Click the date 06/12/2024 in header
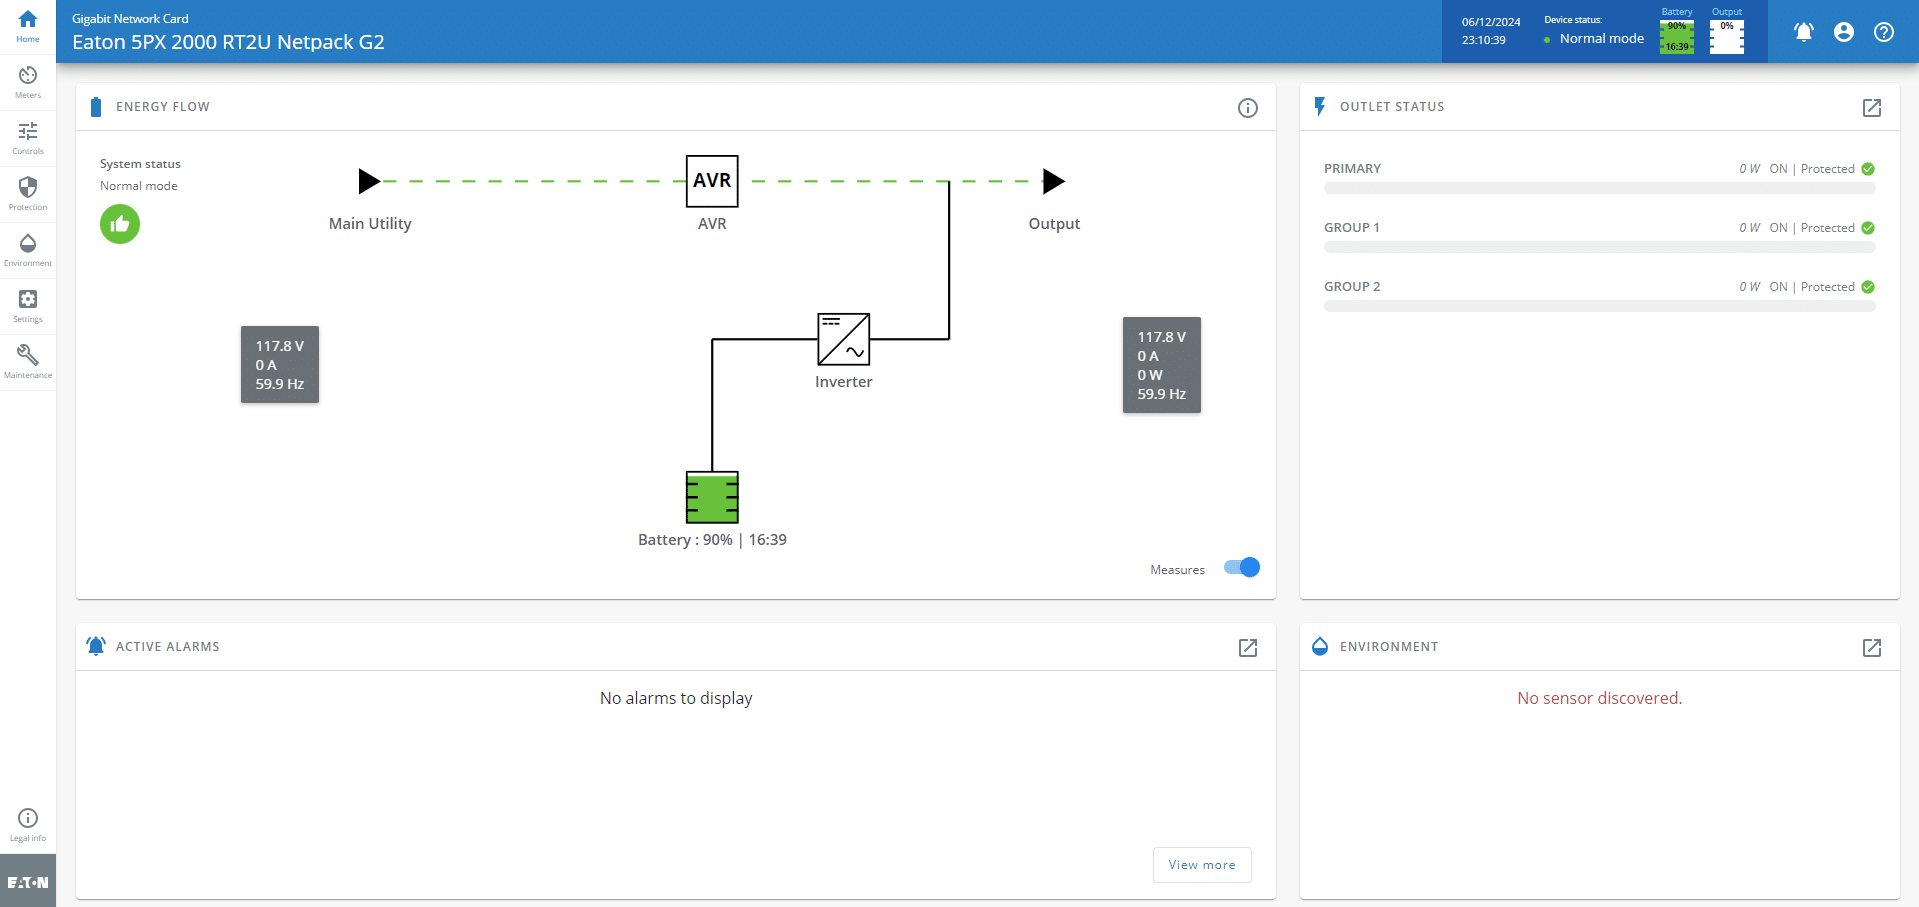This screenshot has height=907, width=1919. click(x=1491, y=22)
